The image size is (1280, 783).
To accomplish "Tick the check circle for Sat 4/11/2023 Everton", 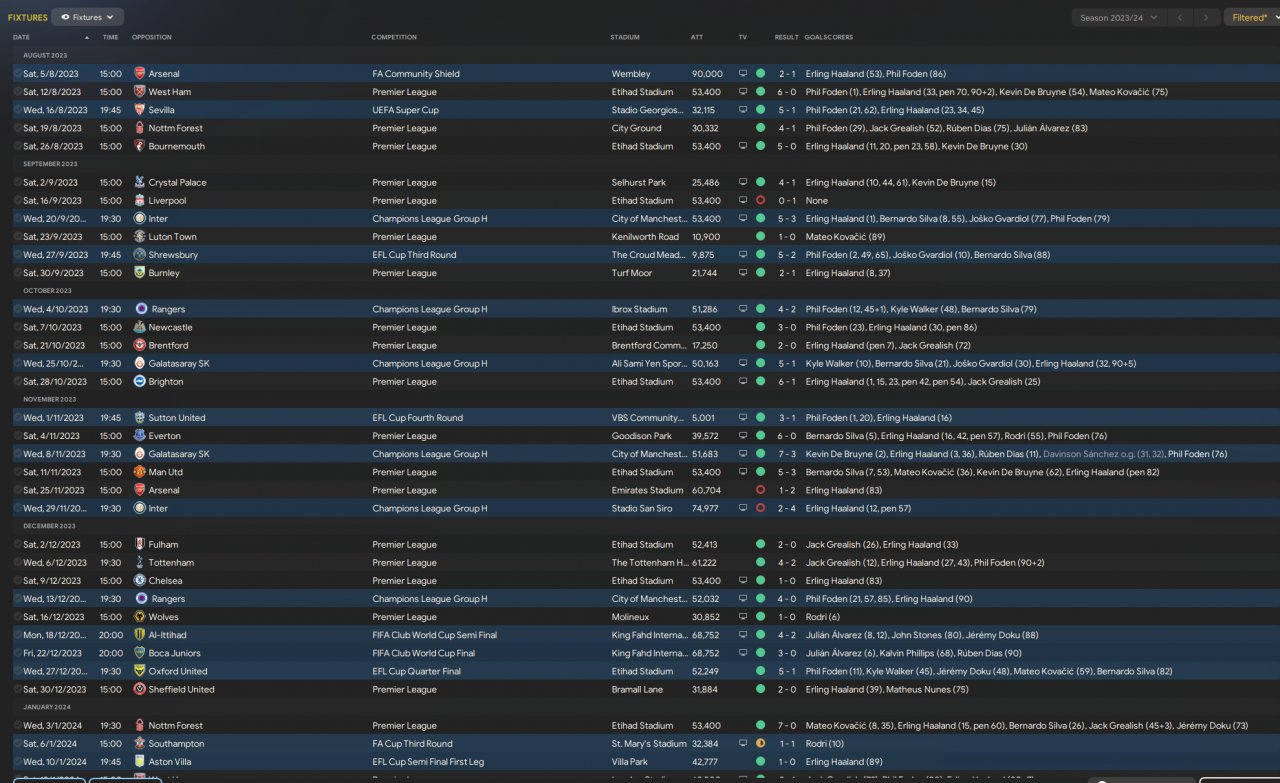I will tap(17, 436).
